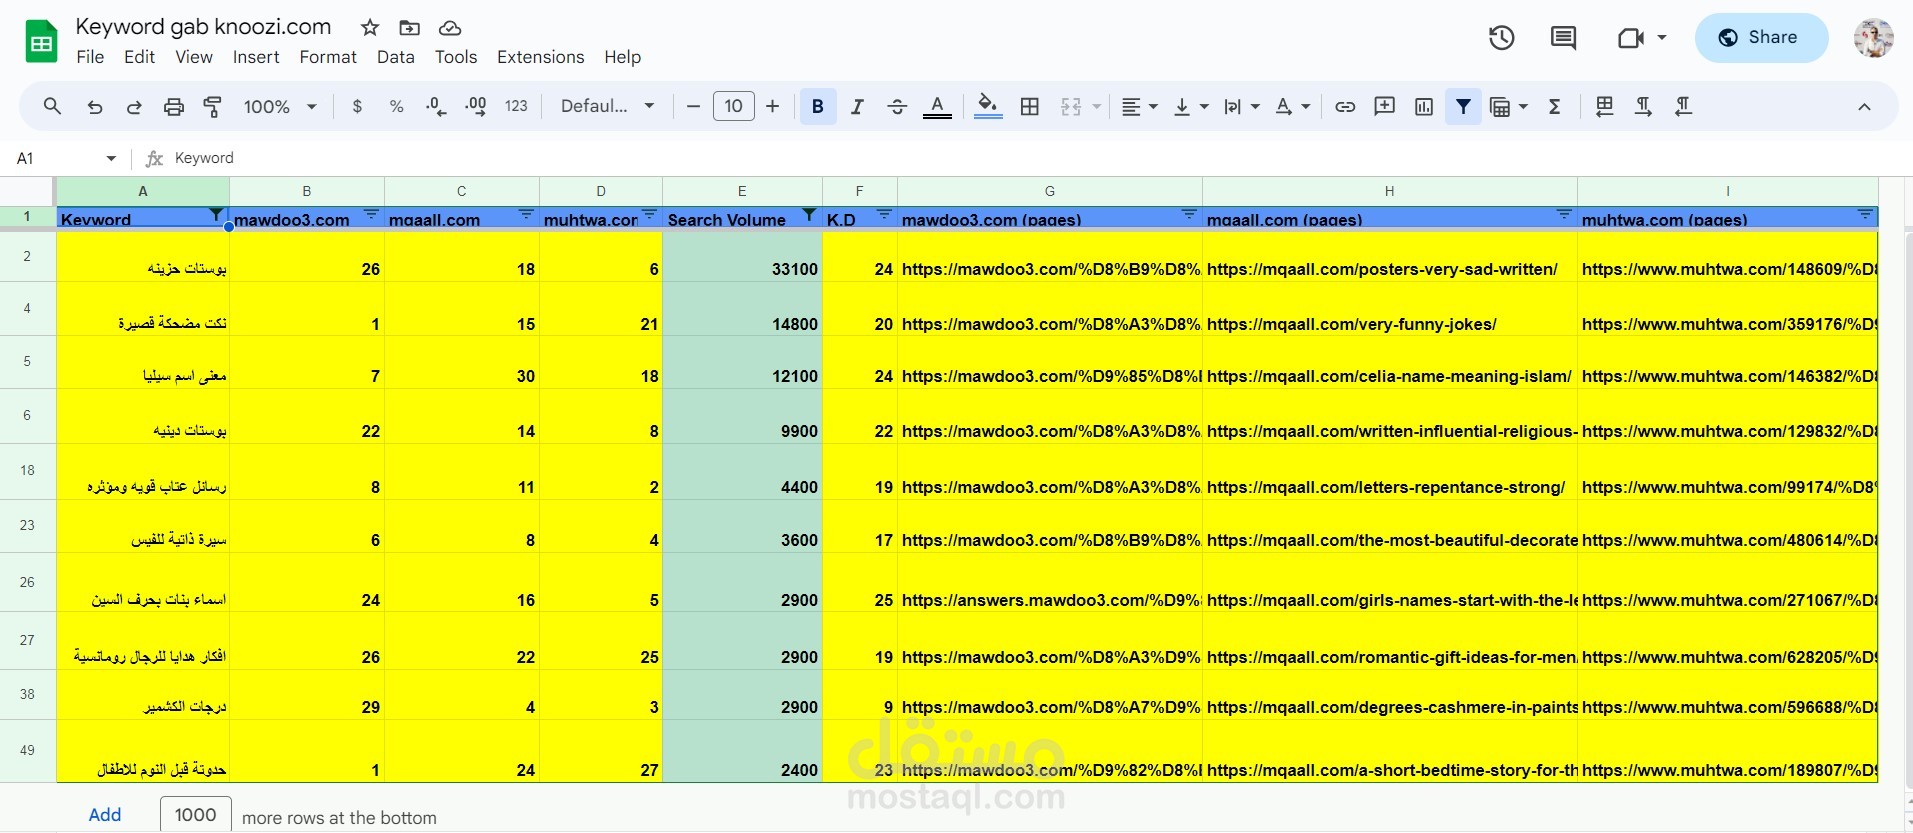
Task: Open the Insert menu
Action: pos(256,57)
